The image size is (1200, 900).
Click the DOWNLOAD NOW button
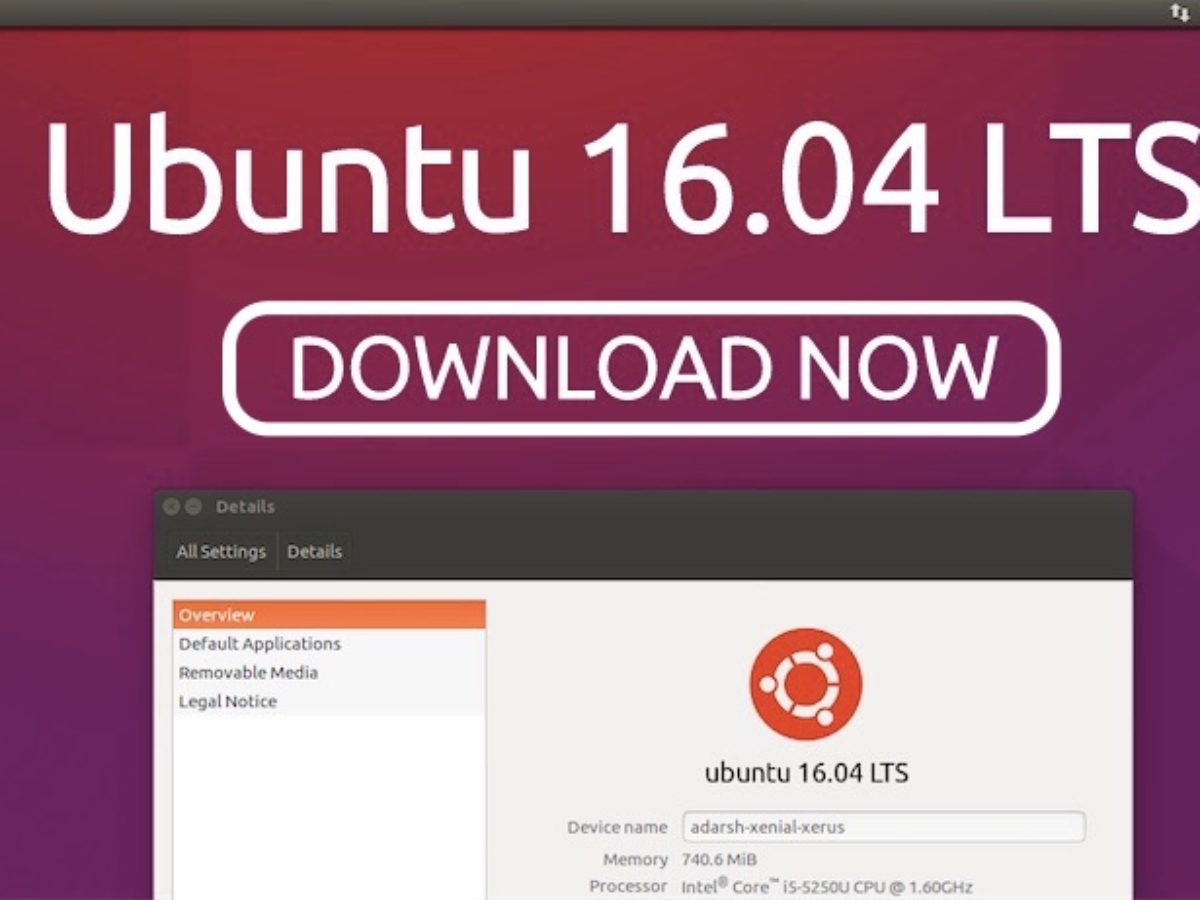coord(641,368)
